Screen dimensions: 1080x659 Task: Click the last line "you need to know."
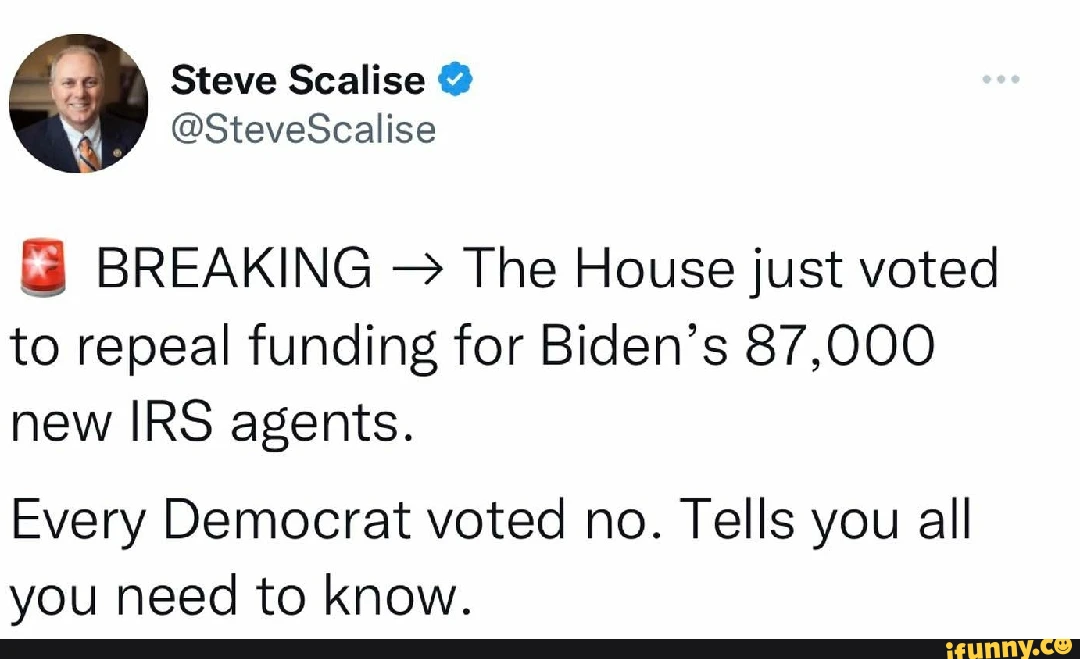point(240,597)
